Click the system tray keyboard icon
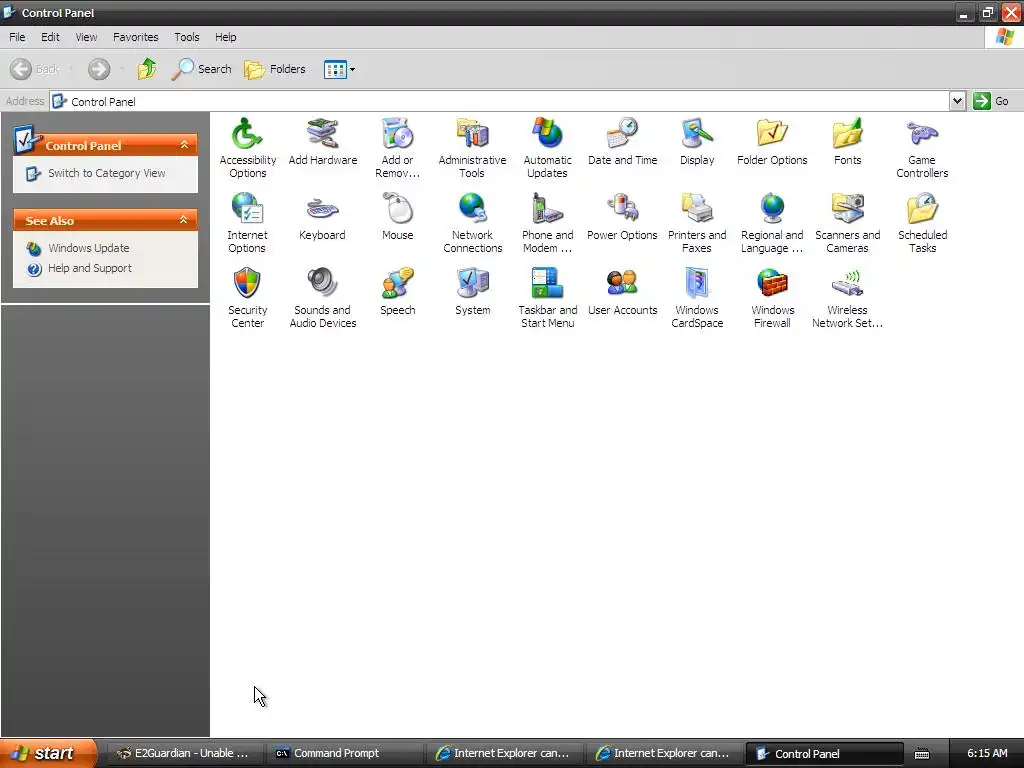Viewport: 1024px width, 768px height. coord(921,754)
